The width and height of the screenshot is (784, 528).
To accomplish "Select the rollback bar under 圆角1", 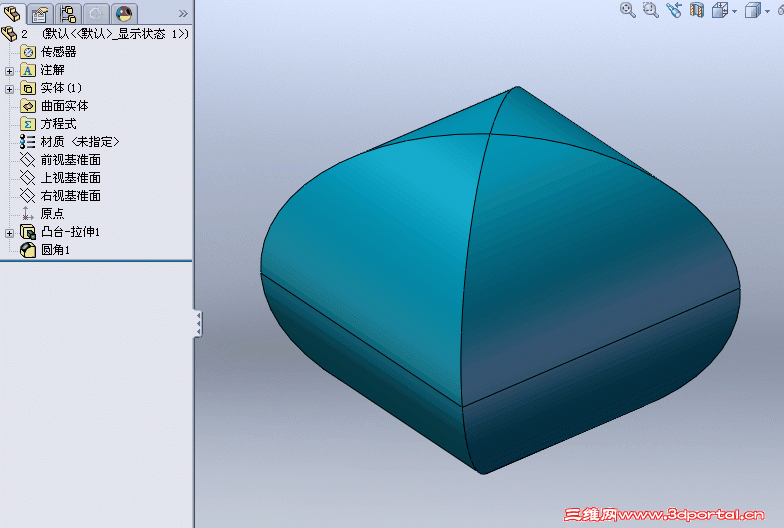I will [96, 260].
